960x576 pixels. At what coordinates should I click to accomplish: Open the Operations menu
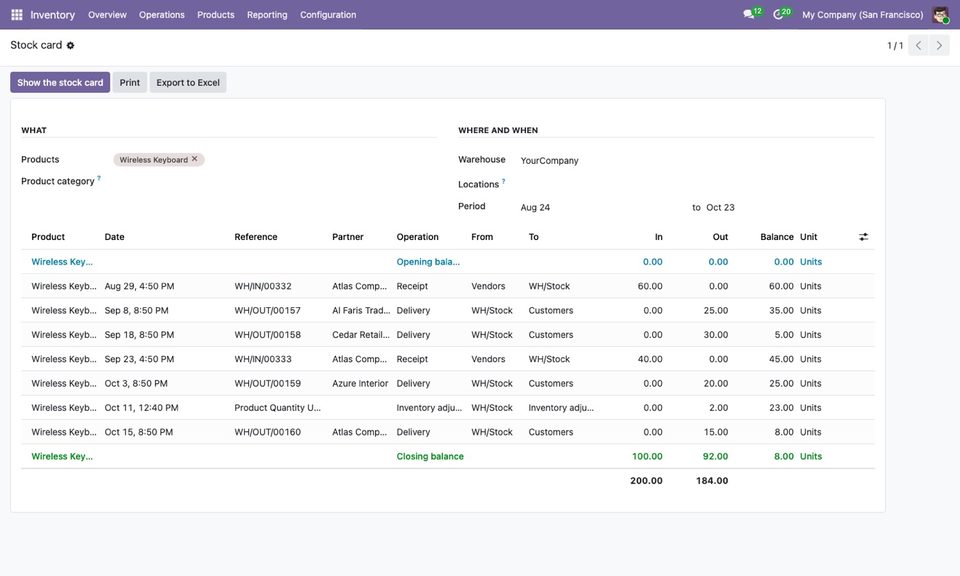tap(162, 15)
